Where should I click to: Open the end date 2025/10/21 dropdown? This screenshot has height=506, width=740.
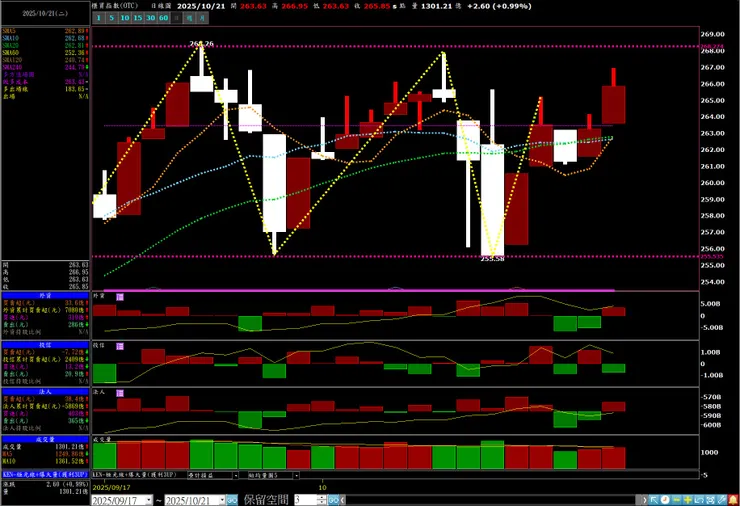tap(222, 500)
